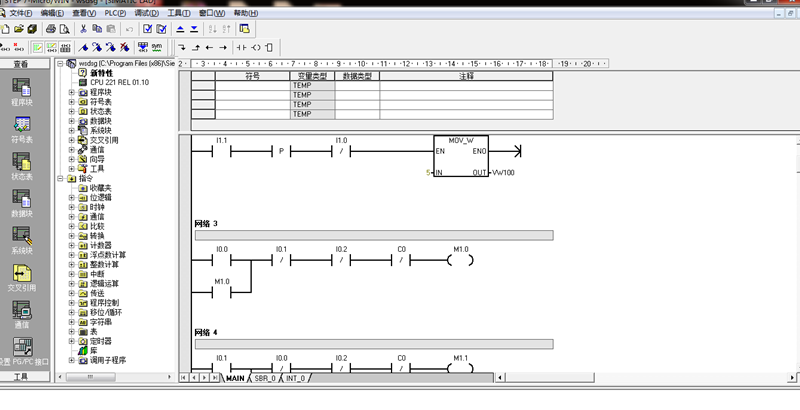The image size is (800, 410).
Task: Expand the 传送 instruction folder
Action: [x=71, y=293]
